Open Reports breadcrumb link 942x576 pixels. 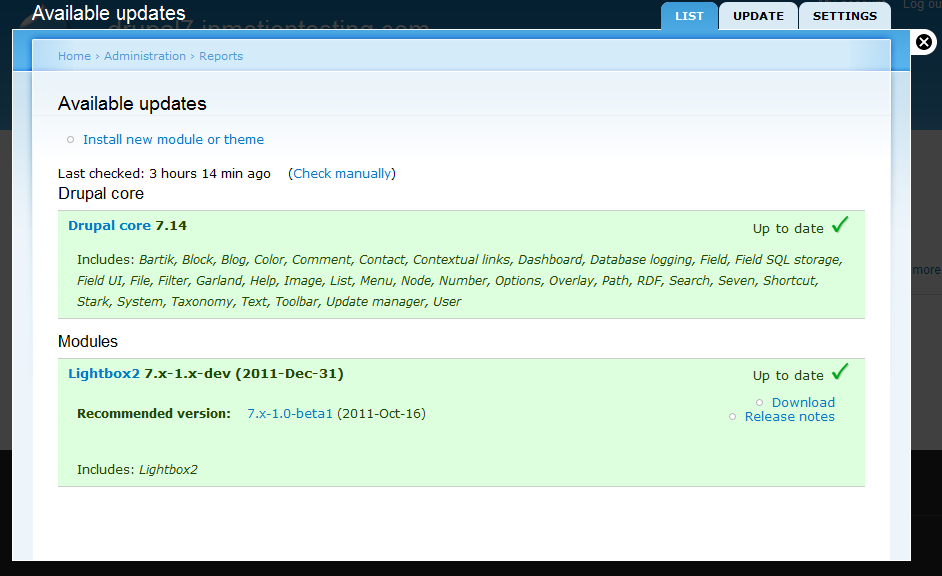click(221, 56)
